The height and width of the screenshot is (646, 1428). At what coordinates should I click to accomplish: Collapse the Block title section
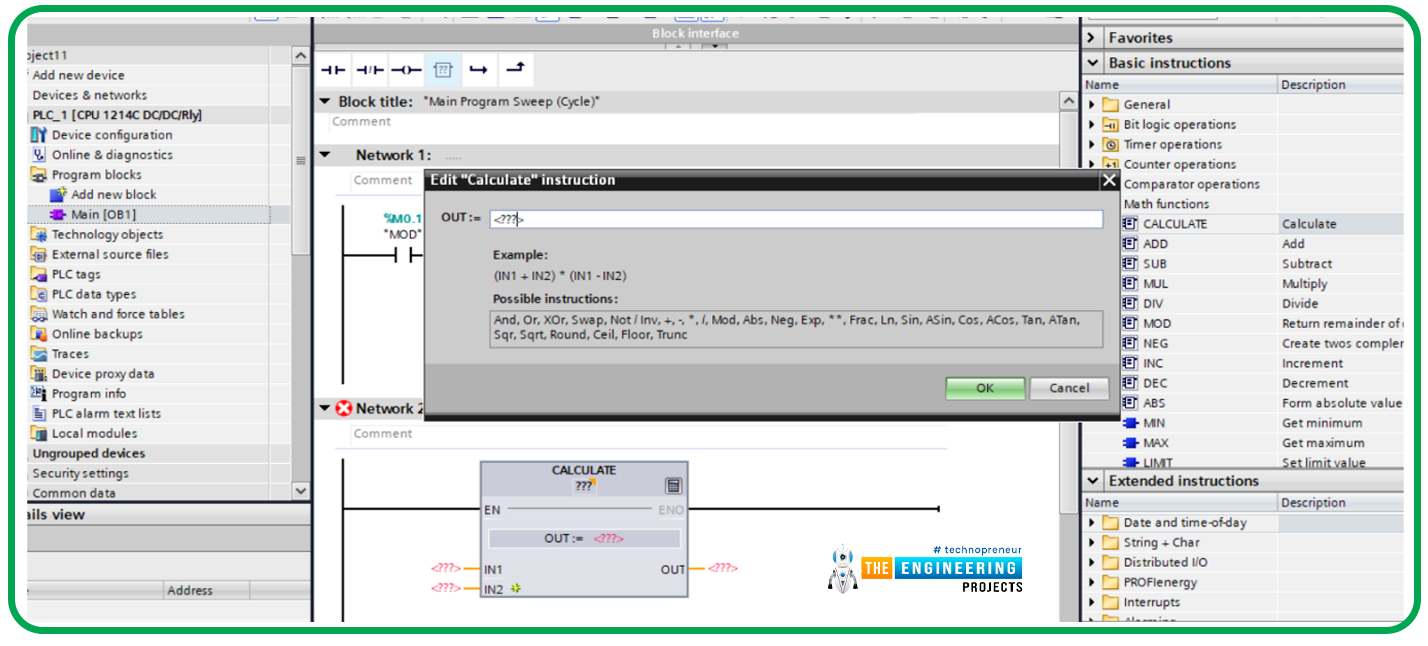pos(325,102)
